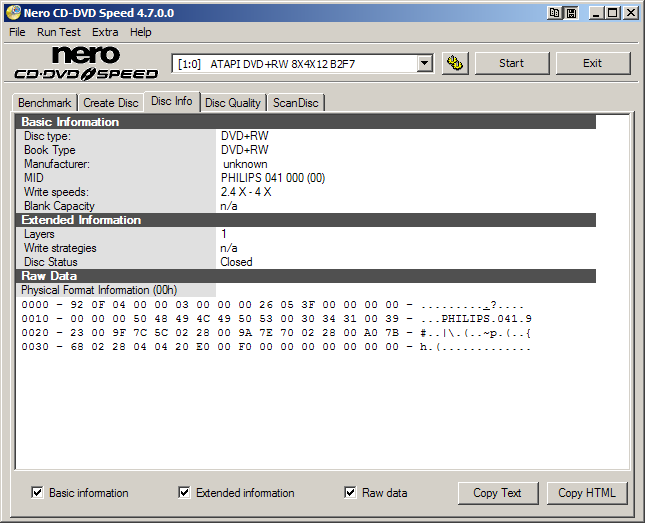
Task: Uncheck the Extended information checkbox
Action: (x=184, y=492)
